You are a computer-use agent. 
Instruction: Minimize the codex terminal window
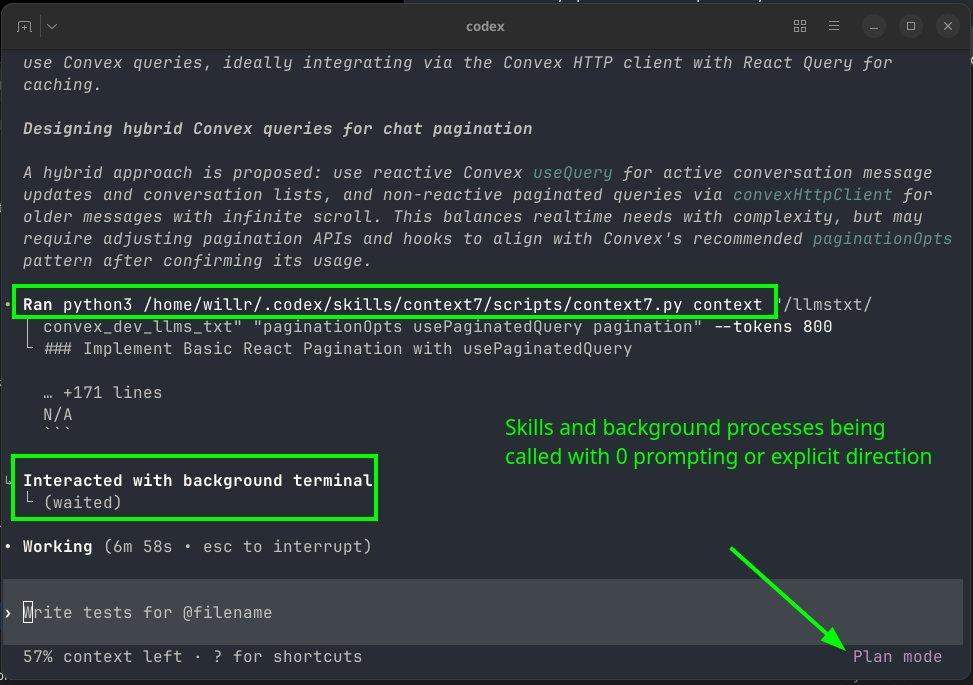click(x=877, y=26)
